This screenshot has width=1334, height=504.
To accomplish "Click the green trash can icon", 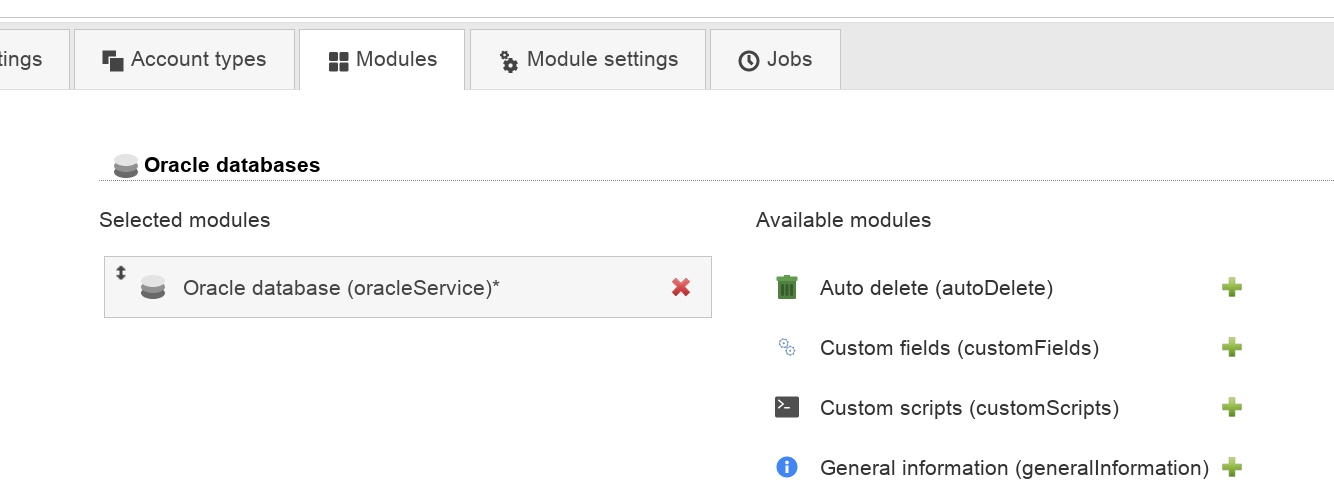I will pyautogui.click(x=787, y=288).
